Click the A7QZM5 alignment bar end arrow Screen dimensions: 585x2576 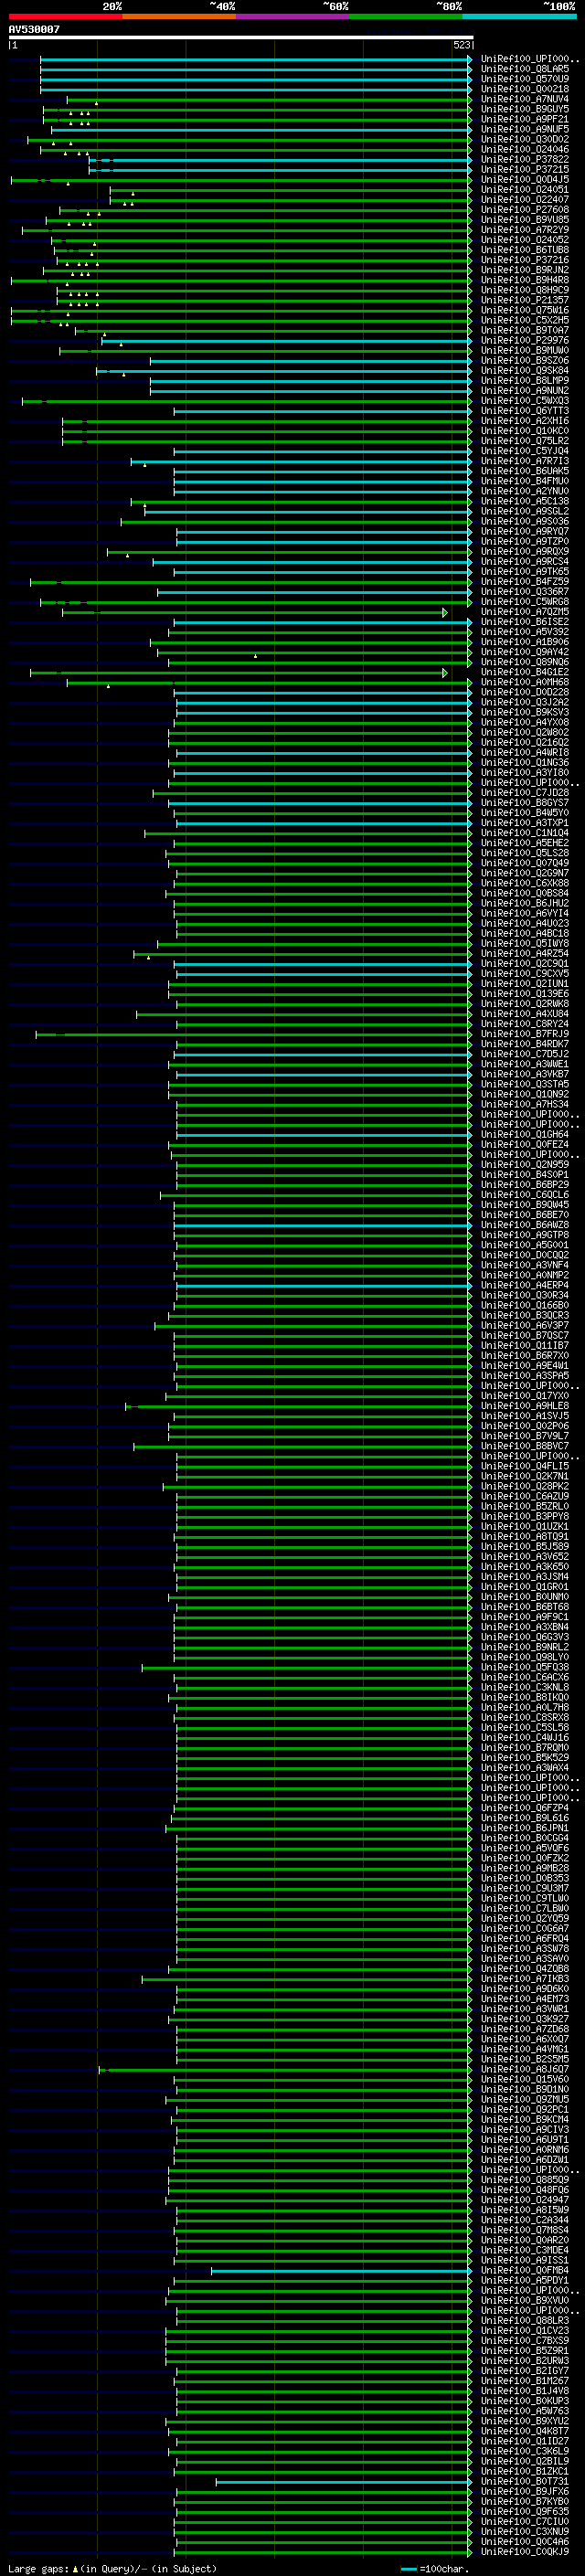tap(445, 612)
